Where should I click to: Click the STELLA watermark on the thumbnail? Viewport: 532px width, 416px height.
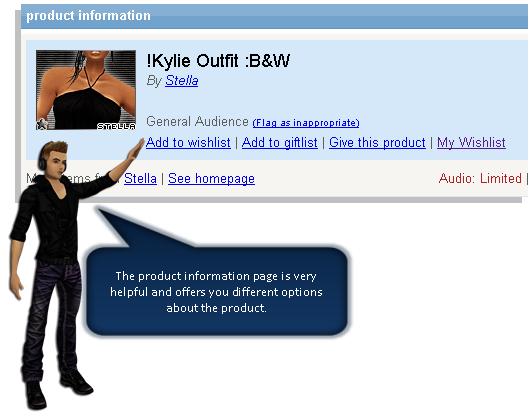(116, 126)
